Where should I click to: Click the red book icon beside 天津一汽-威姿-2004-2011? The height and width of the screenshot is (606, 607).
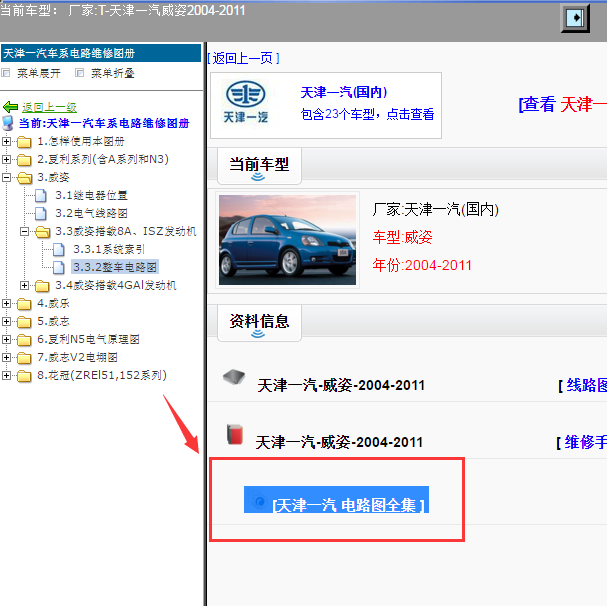pyautogui.click(x=235, y=434)
